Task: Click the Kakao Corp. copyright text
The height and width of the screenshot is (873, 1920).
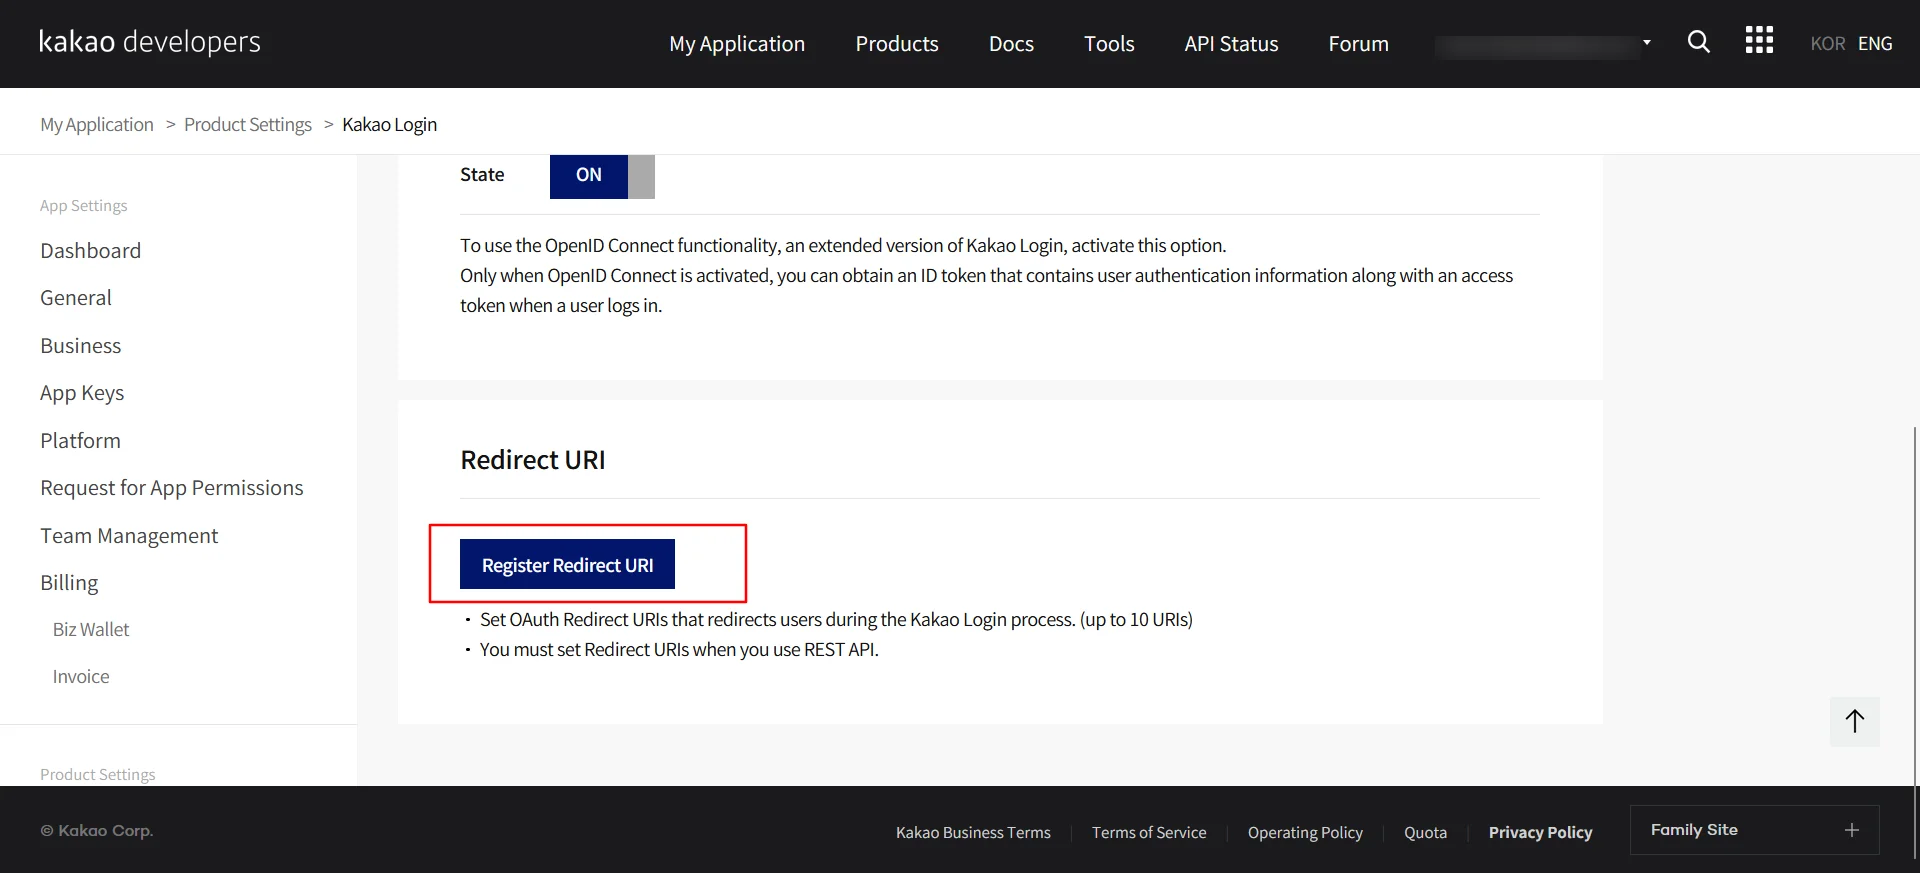Action: [x=97, y=831]
